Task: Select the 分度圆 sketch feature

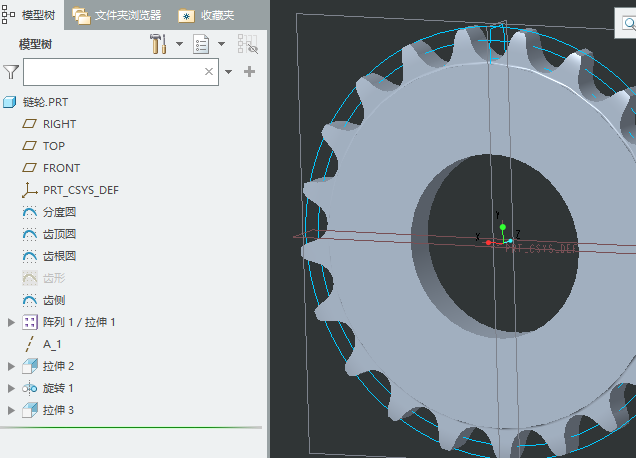Action: [x=59, y=212]
